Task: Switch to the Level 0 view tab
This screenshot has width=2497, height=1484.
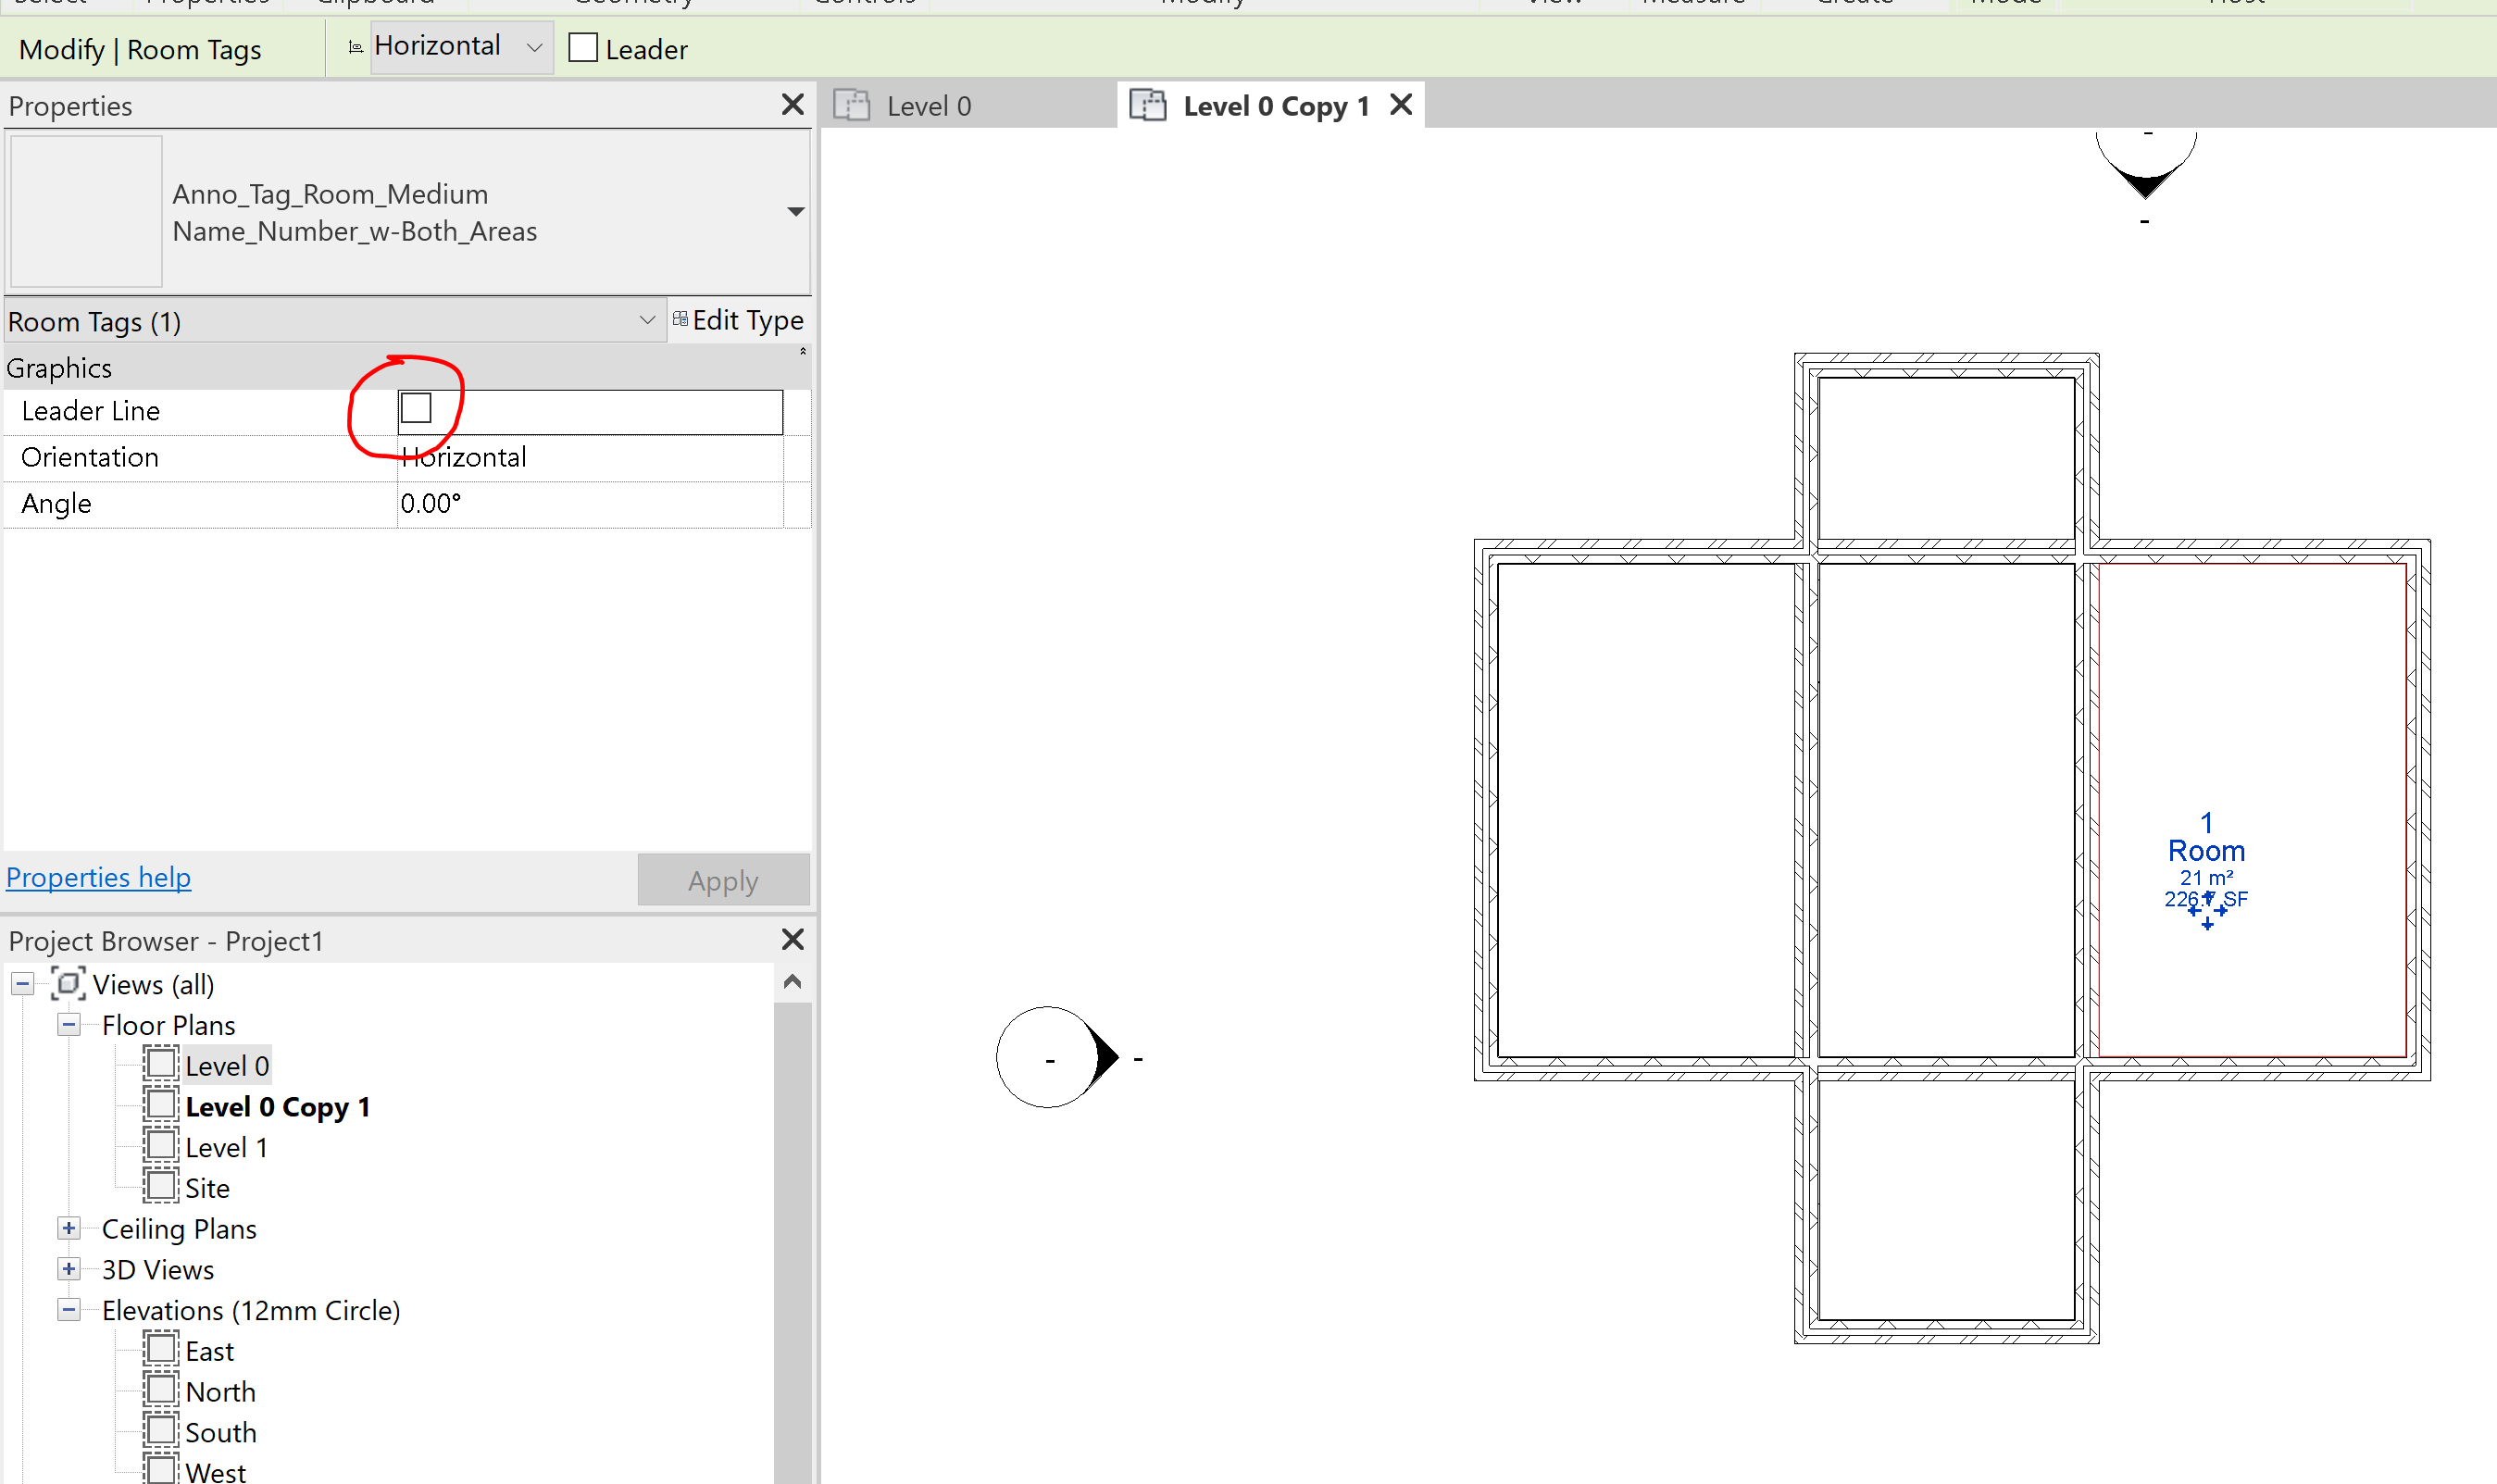Action: 968,105
